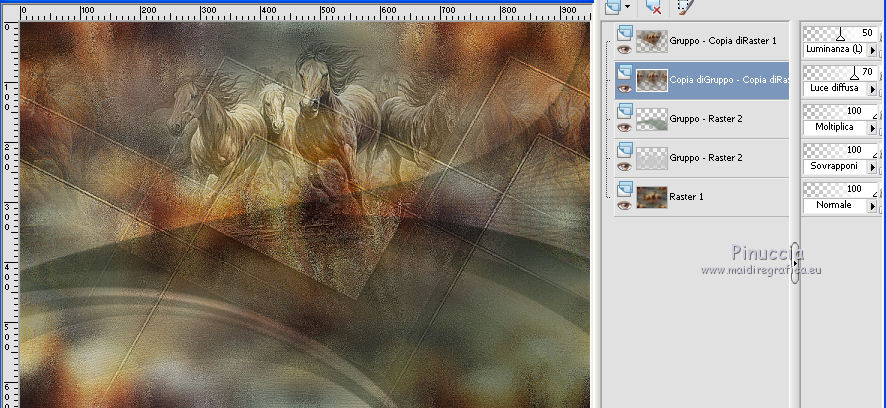886x408 pixels.
Task: Click the thumbnail of the selected Copia diGruppo layer
Action: click(652, 80)
